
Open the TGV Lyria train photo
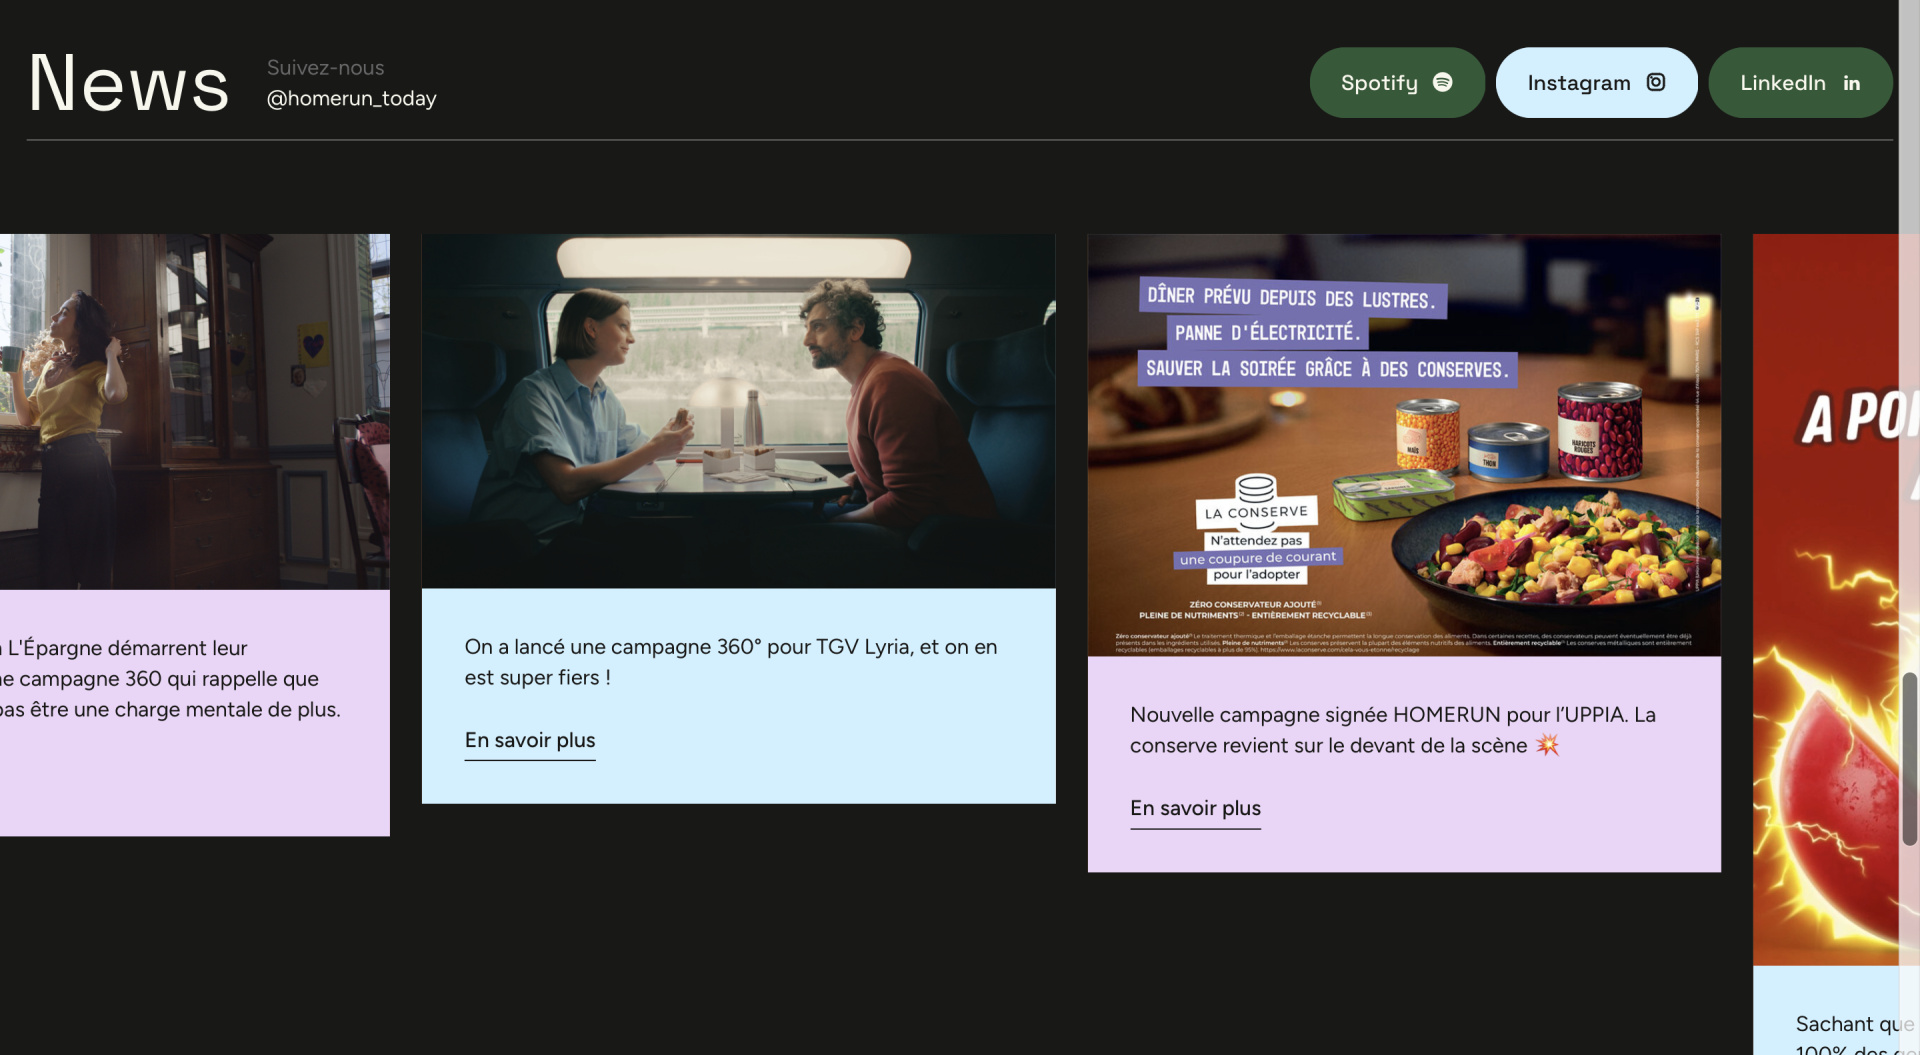pyautogui.click(x=738, y=411)
